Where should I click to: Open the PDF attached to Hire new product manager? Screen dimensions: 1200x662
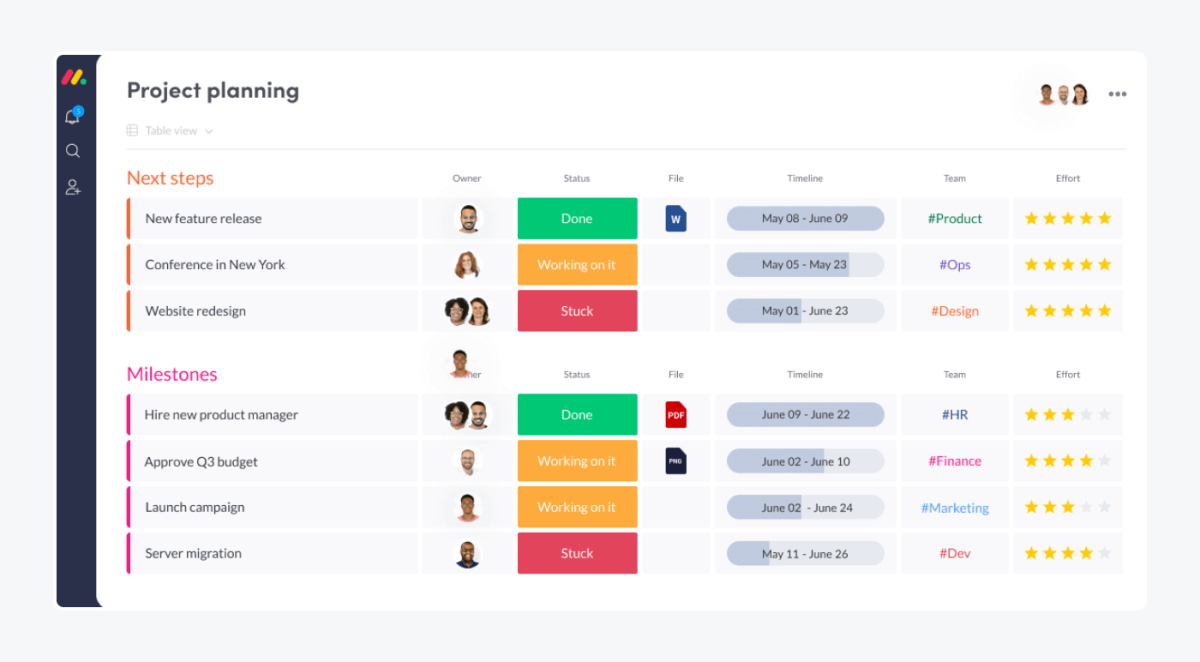coord(676,414)
